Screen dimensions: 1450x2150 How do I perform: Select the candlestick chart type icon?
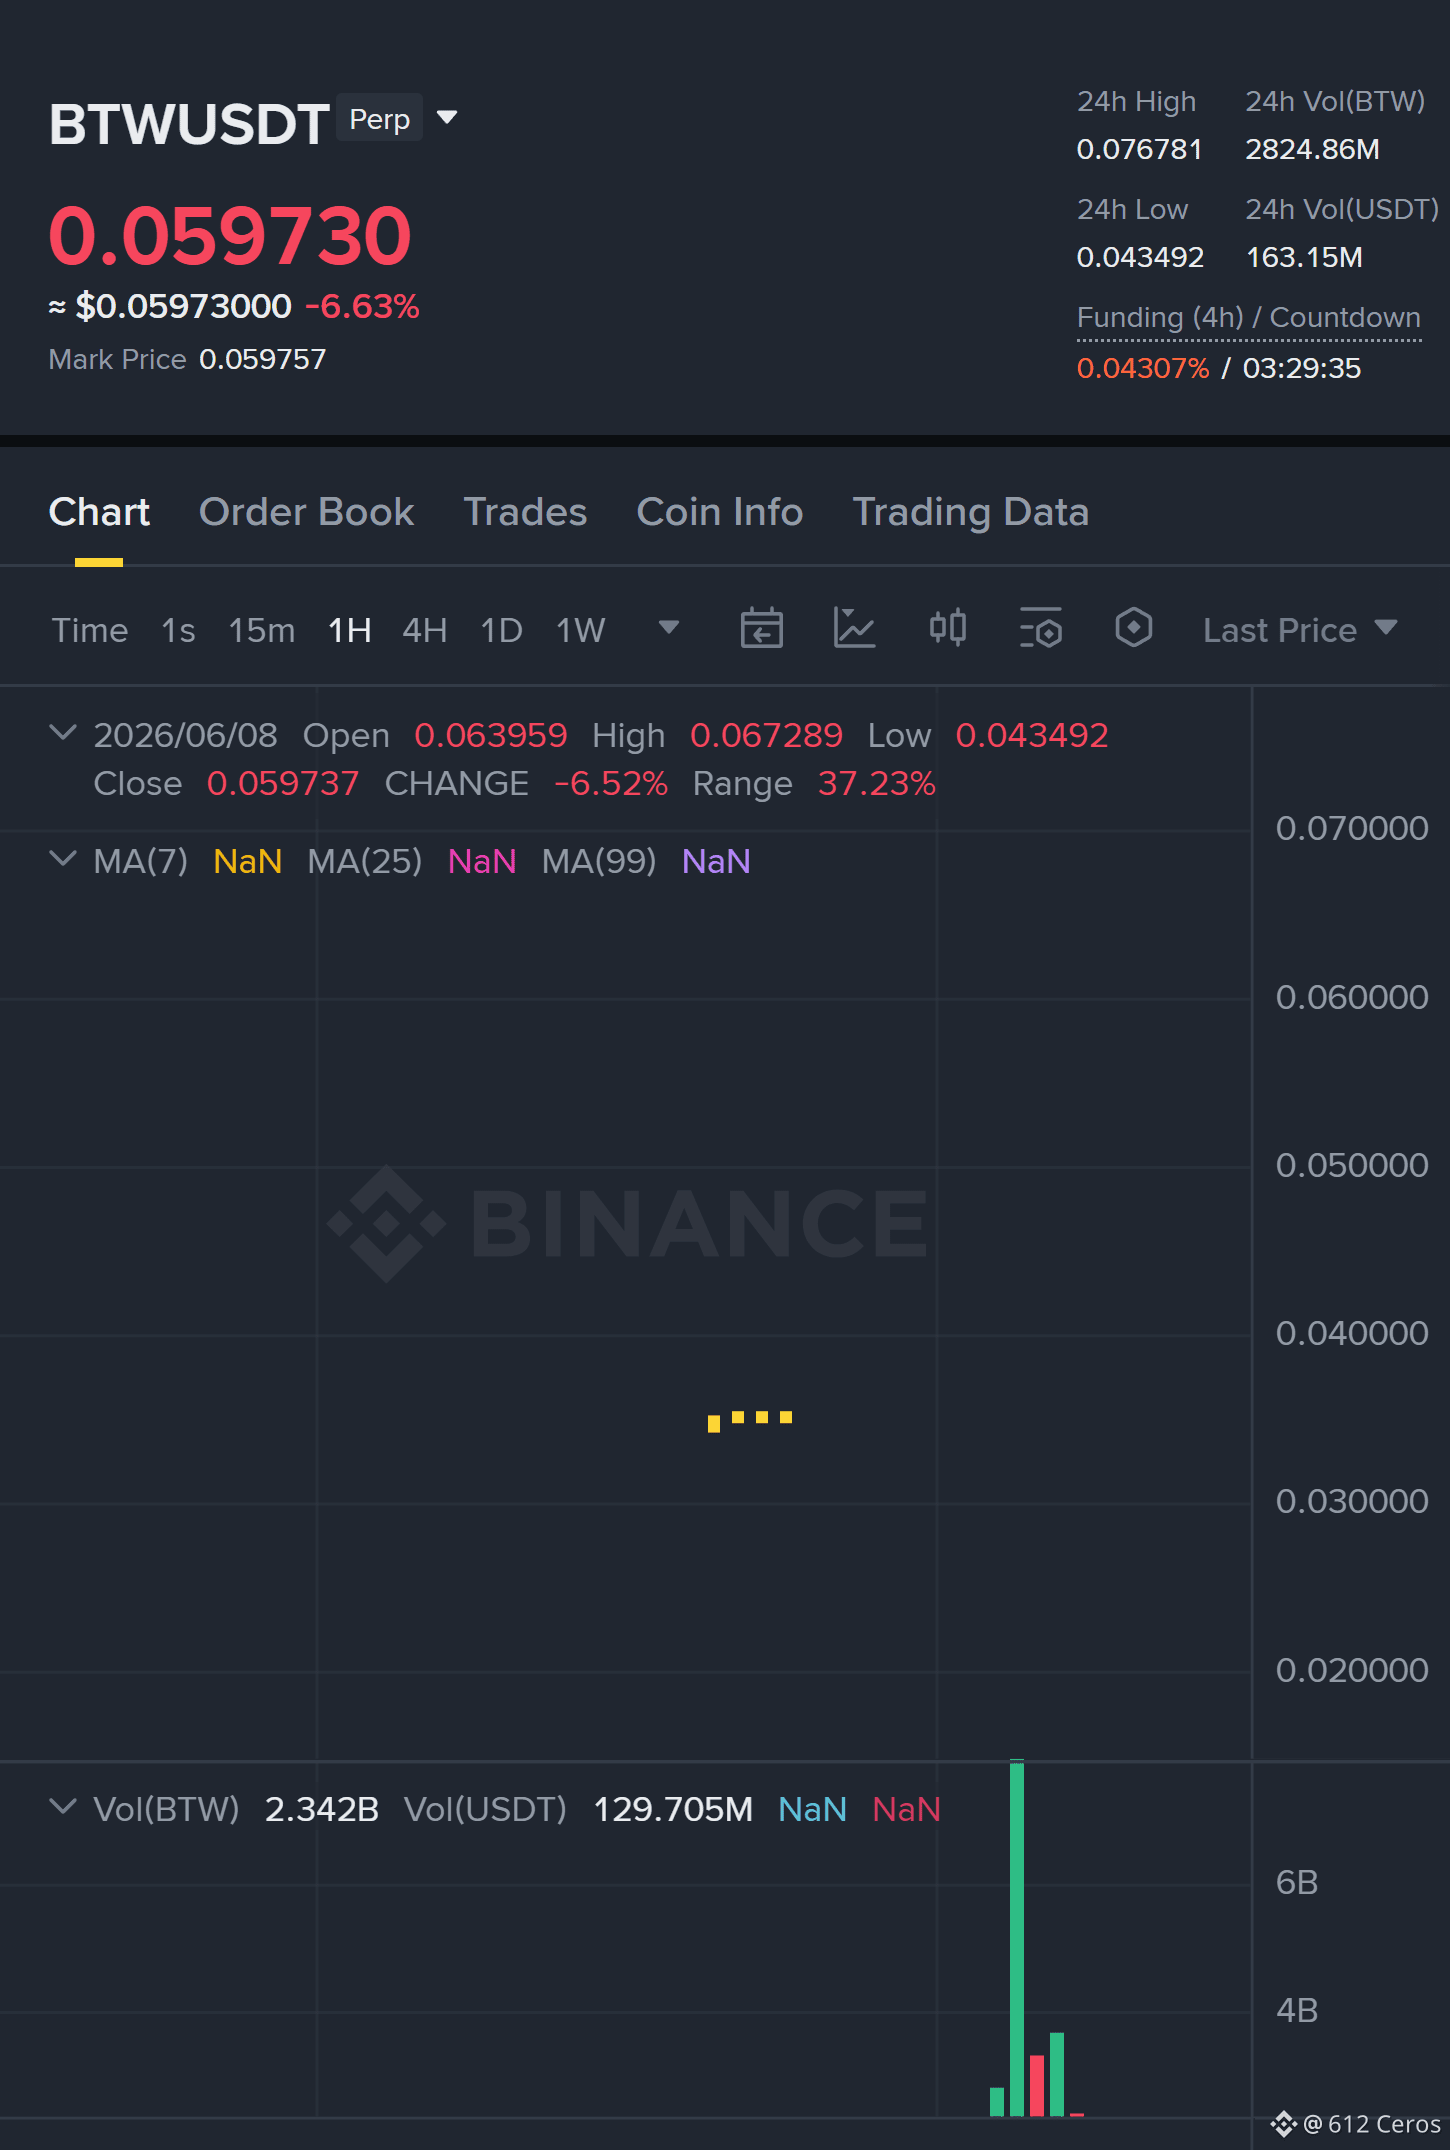(x=947, y=629)
